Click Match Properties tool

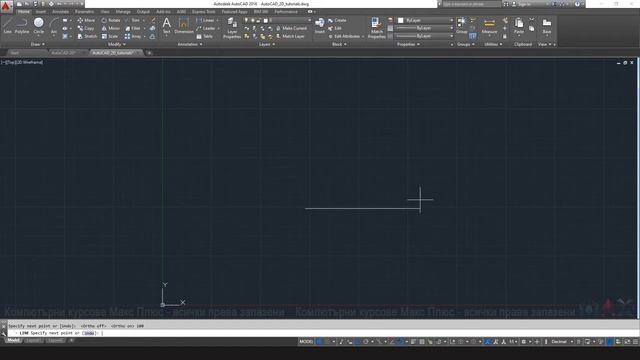376,28
